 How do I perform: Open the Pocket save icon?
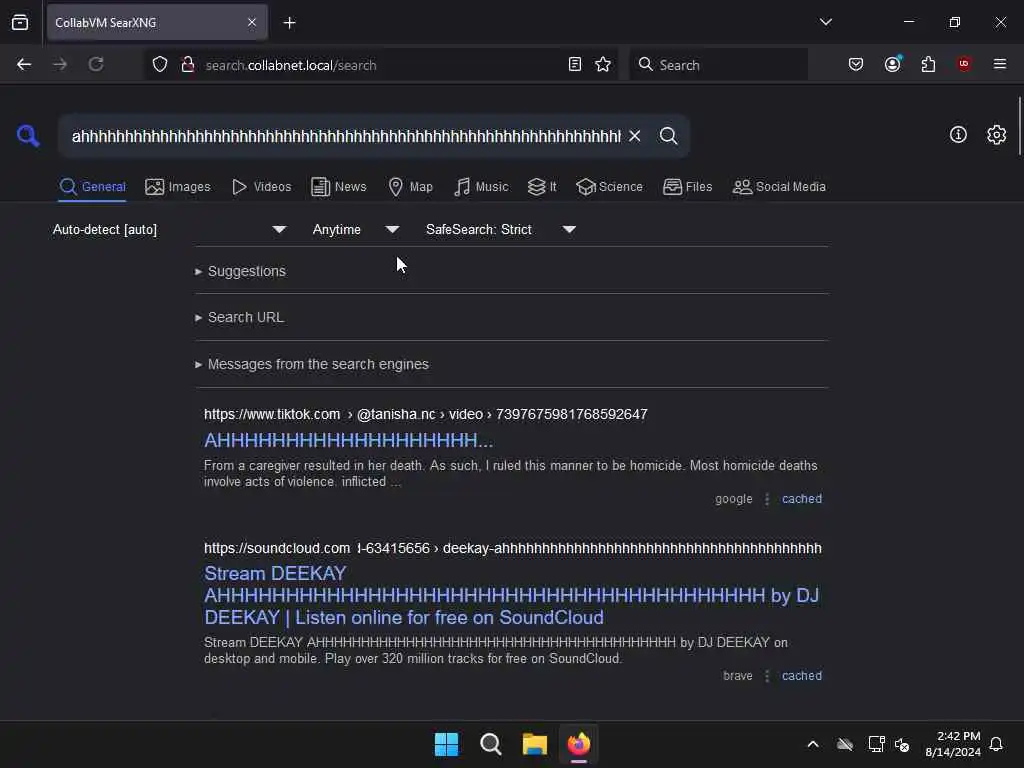(856, 64)
